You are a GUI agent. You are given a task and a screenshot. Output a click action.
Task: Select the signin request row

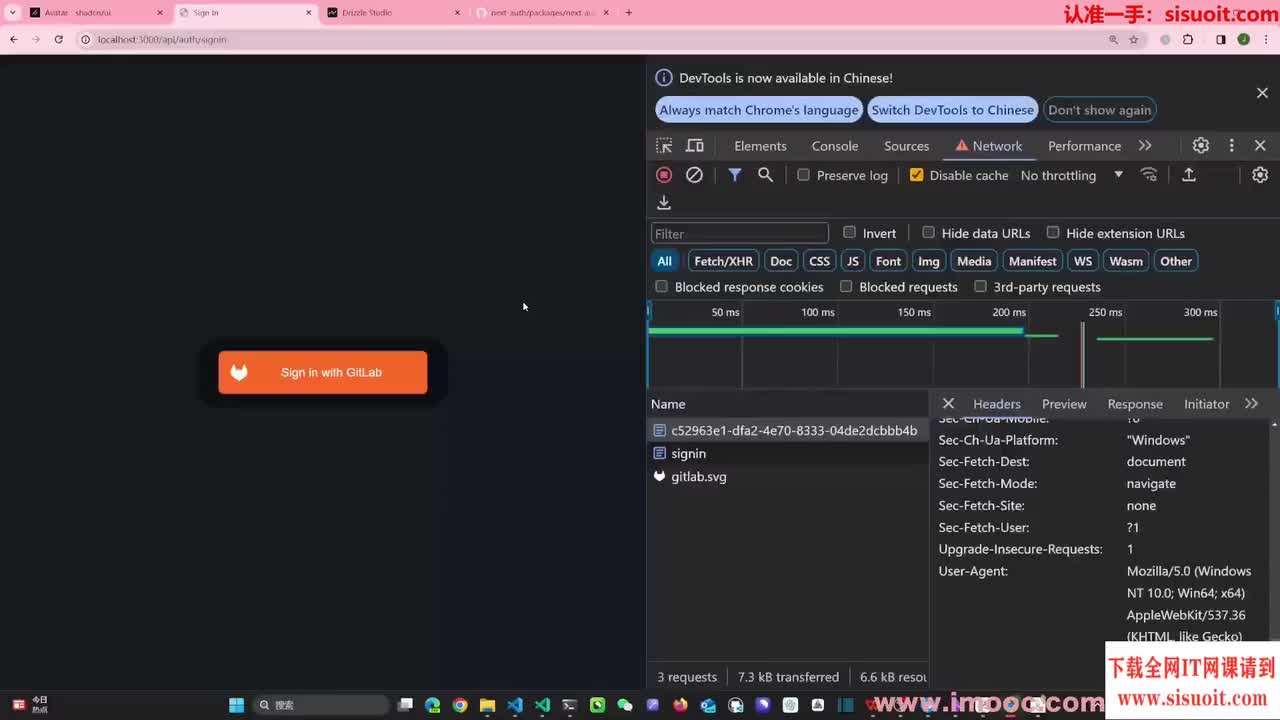tap(788, 453)
